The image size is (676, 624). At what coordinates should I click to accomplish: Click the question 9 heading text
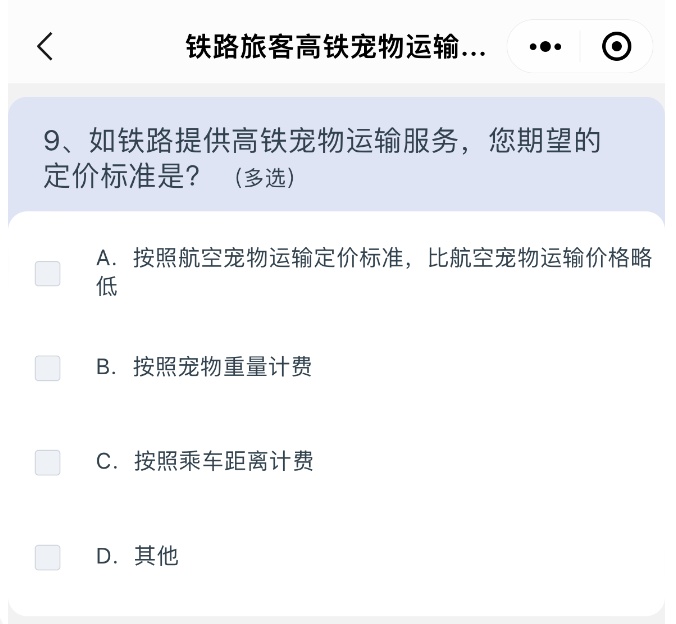[x=322, y=158]
